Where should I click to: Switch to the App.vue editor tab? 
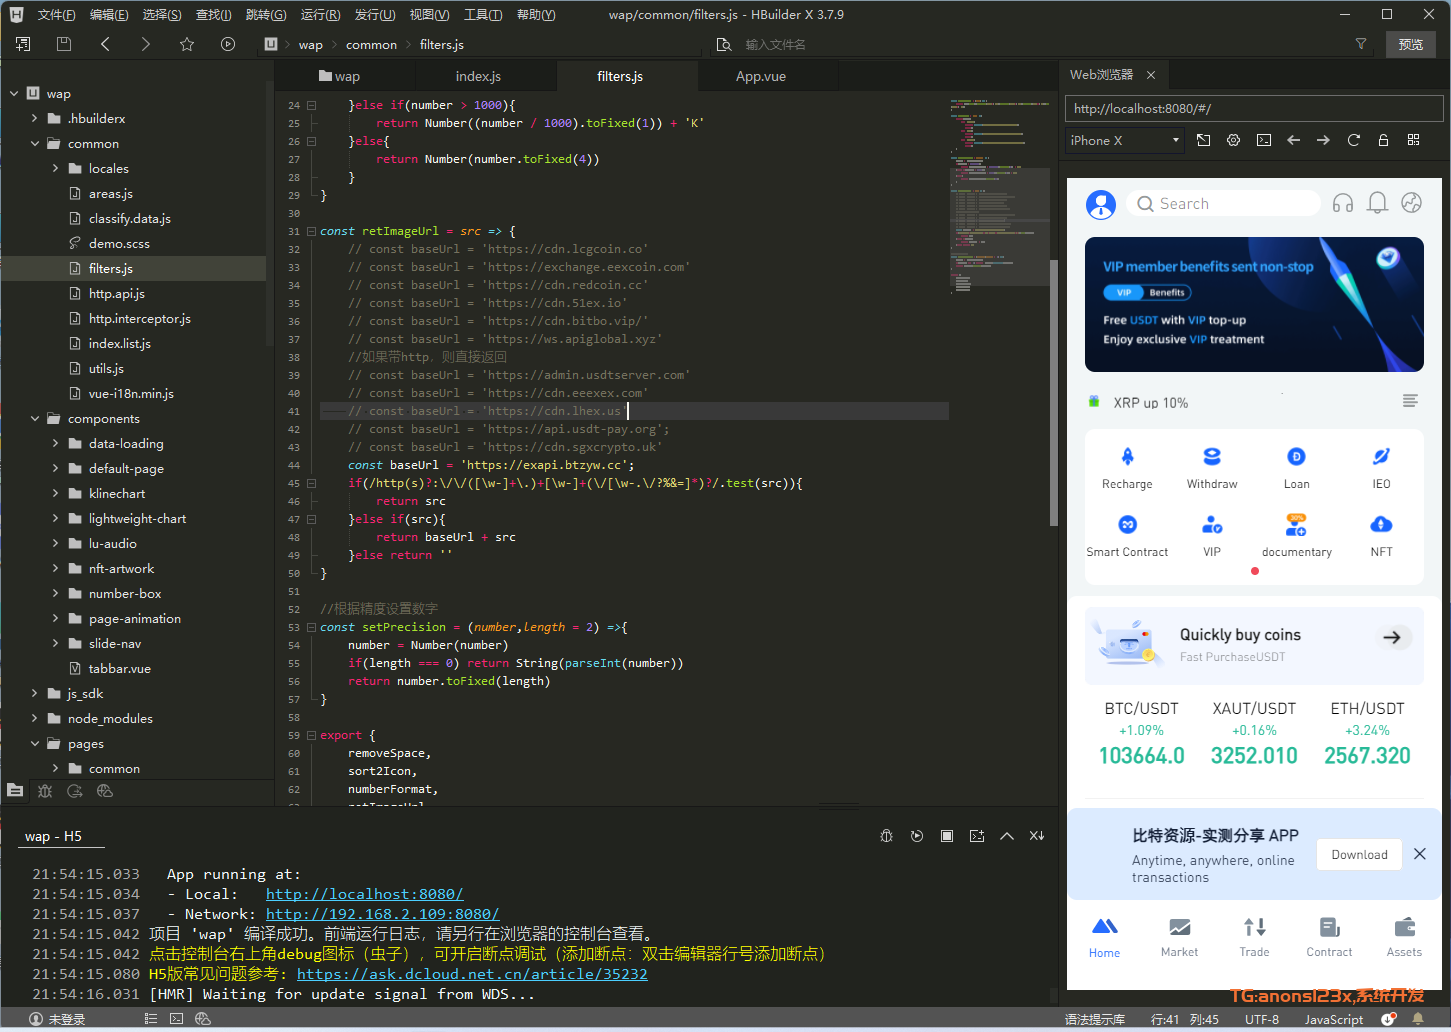760,76
